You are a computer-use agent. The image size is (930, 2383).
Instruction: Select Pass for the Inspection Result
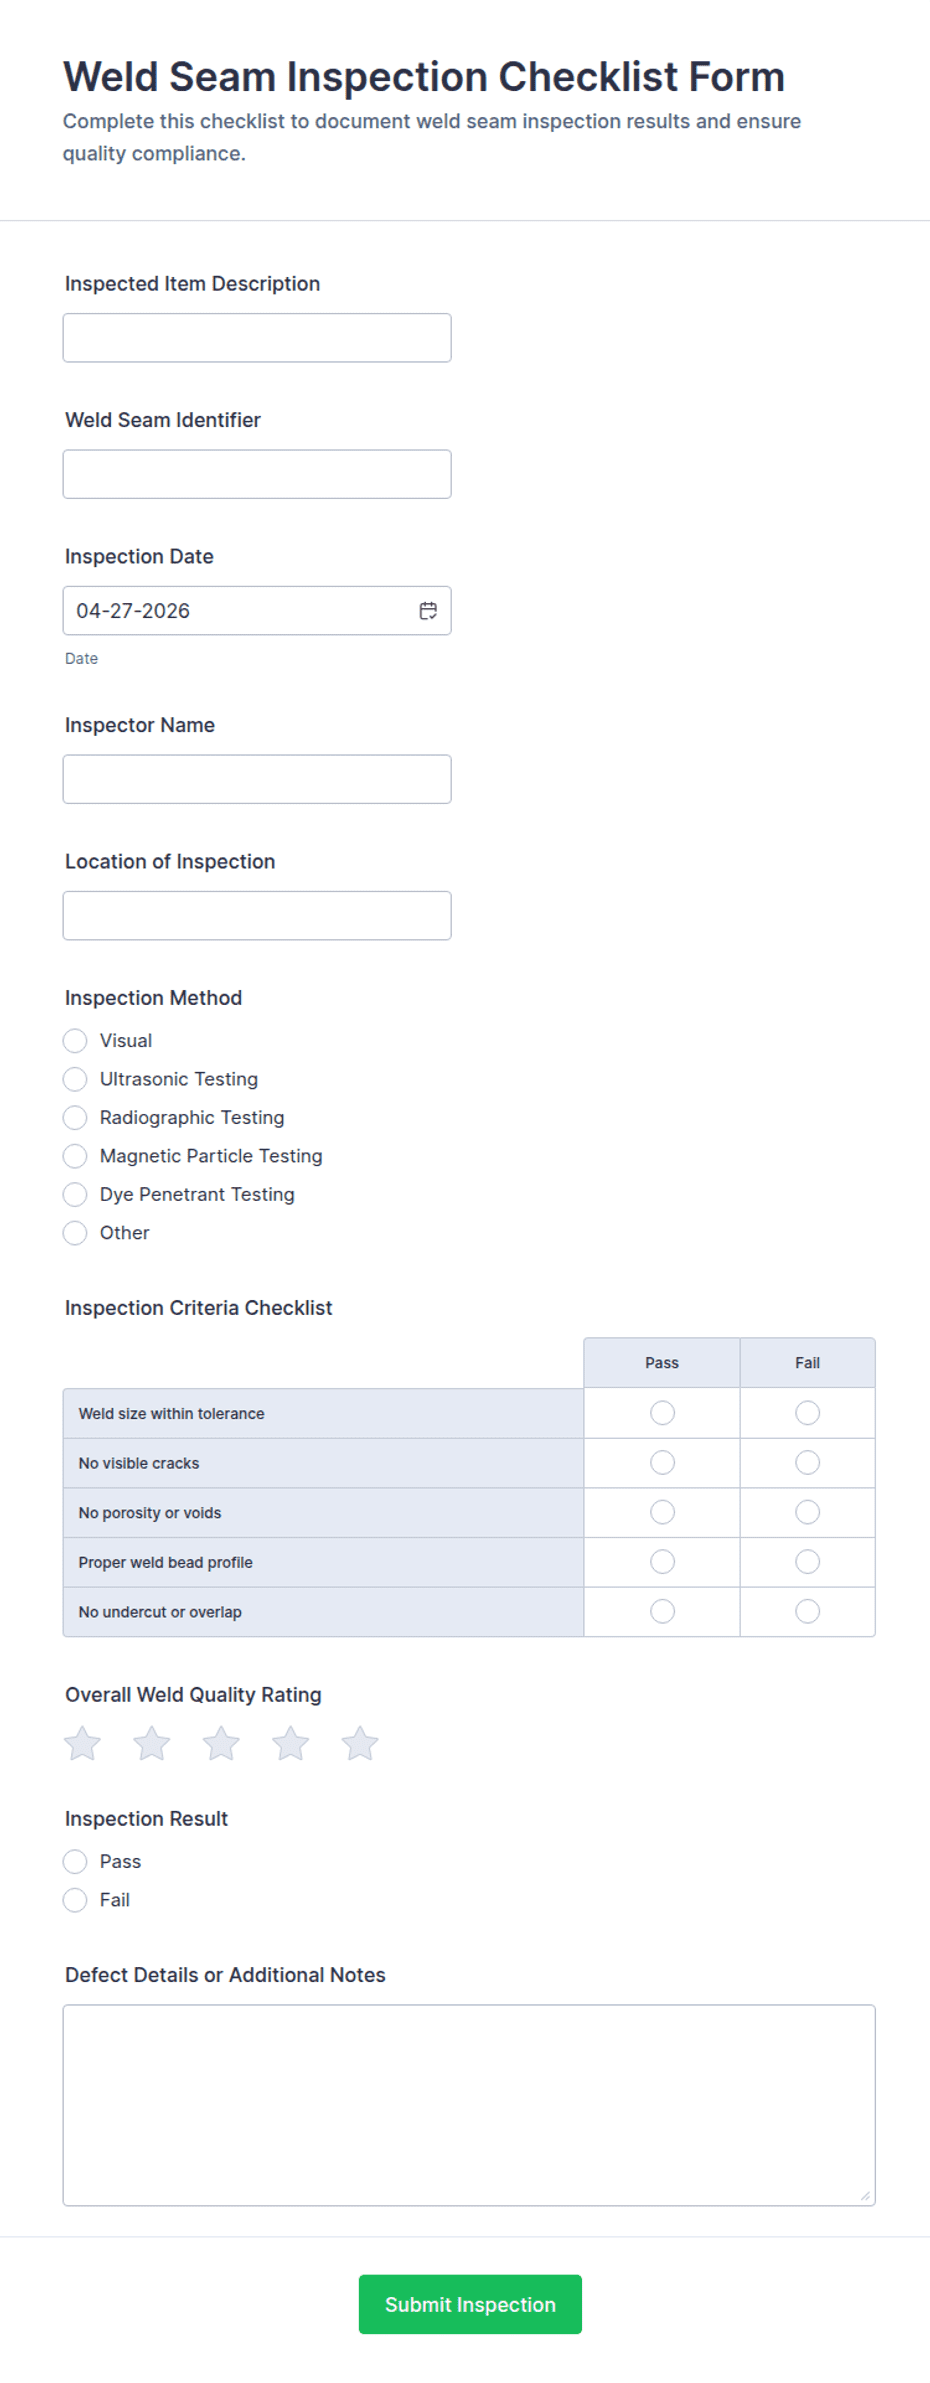pos(75,1861)
